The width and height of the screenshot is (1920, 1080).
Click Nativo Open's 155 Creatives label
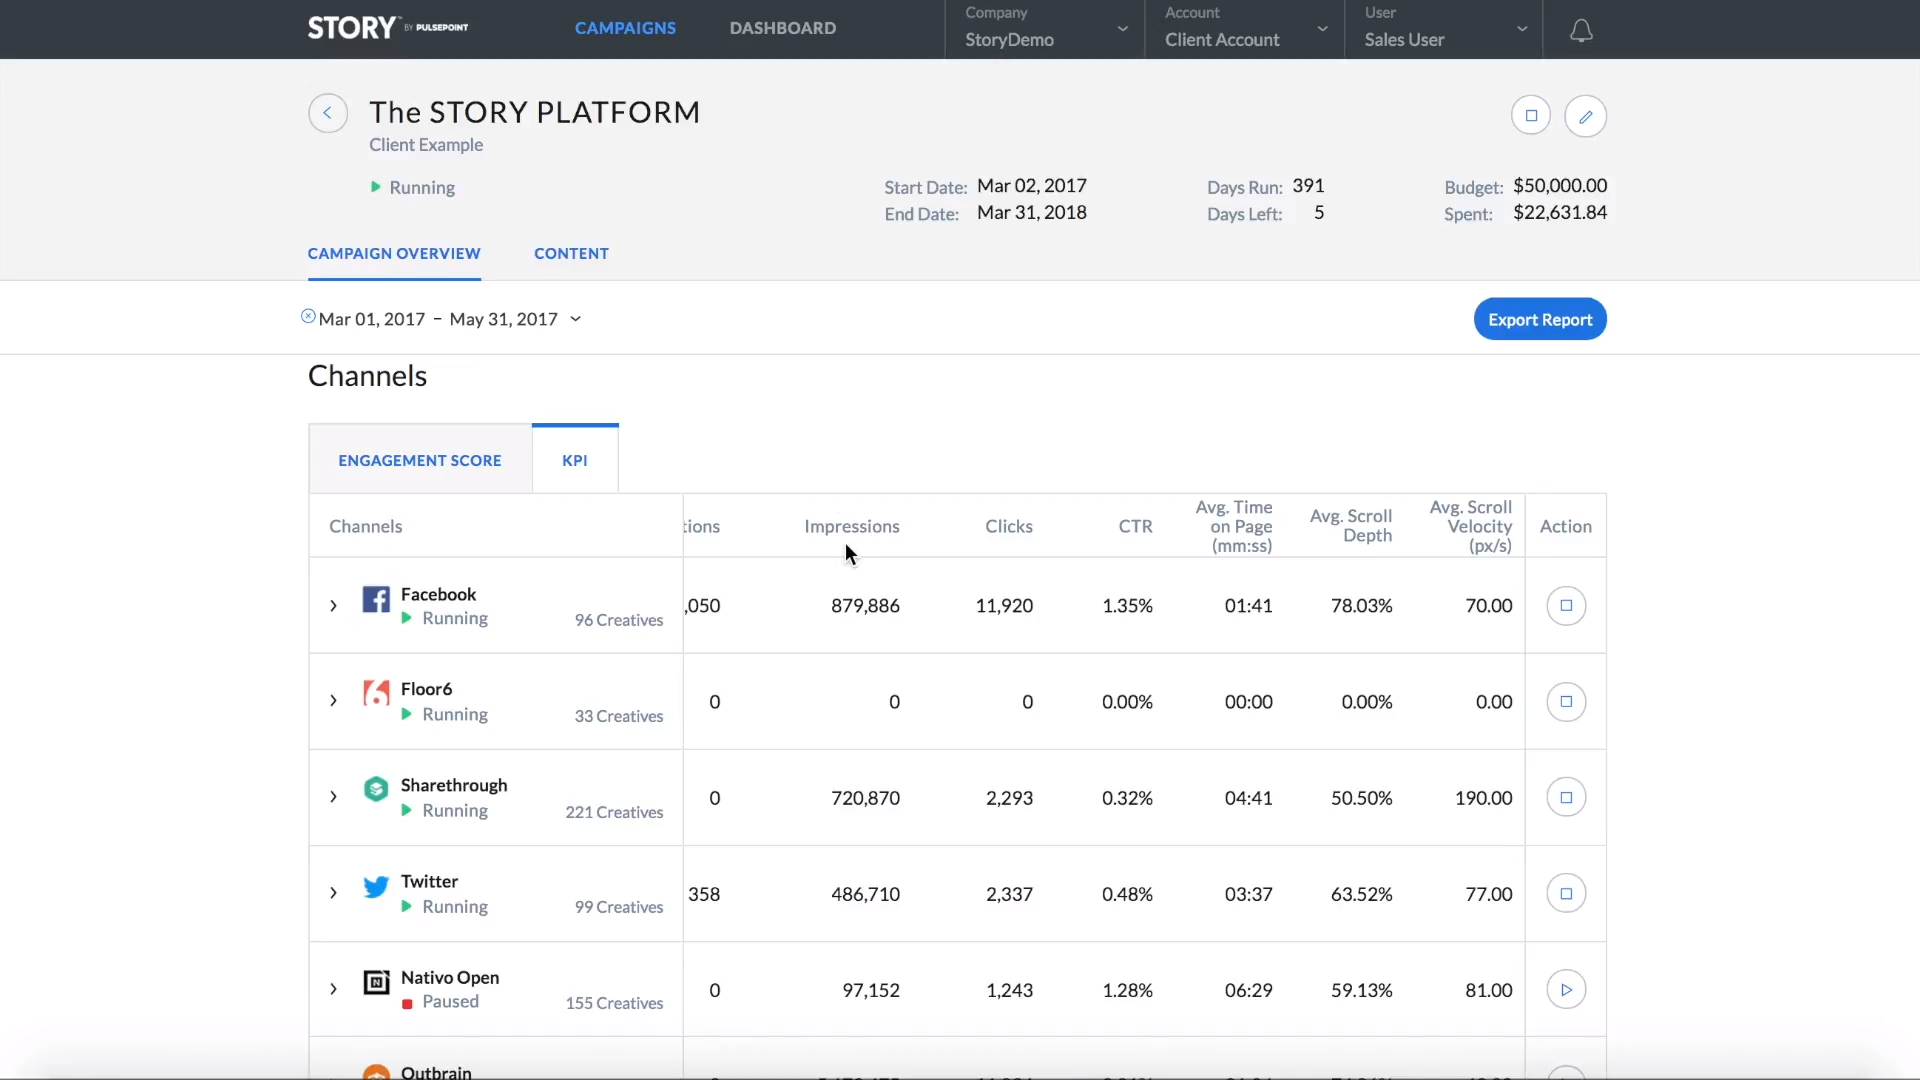point(614,1003)
